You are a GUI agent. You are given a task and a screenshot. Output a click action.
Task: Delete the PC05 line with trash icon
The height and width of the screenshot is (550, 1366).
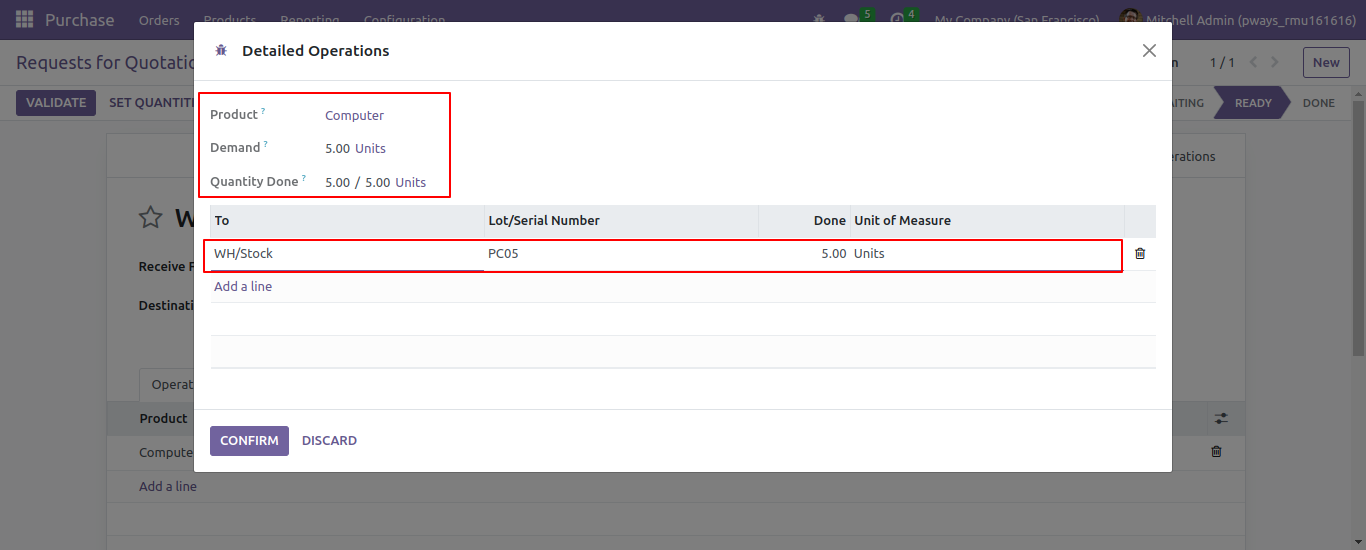point(1140,253)
